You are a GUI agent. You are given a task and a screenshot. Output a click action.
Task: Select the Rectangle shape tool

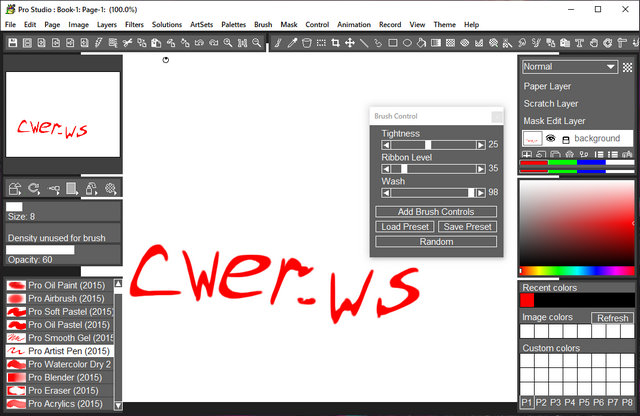click(x=393, y=43)
